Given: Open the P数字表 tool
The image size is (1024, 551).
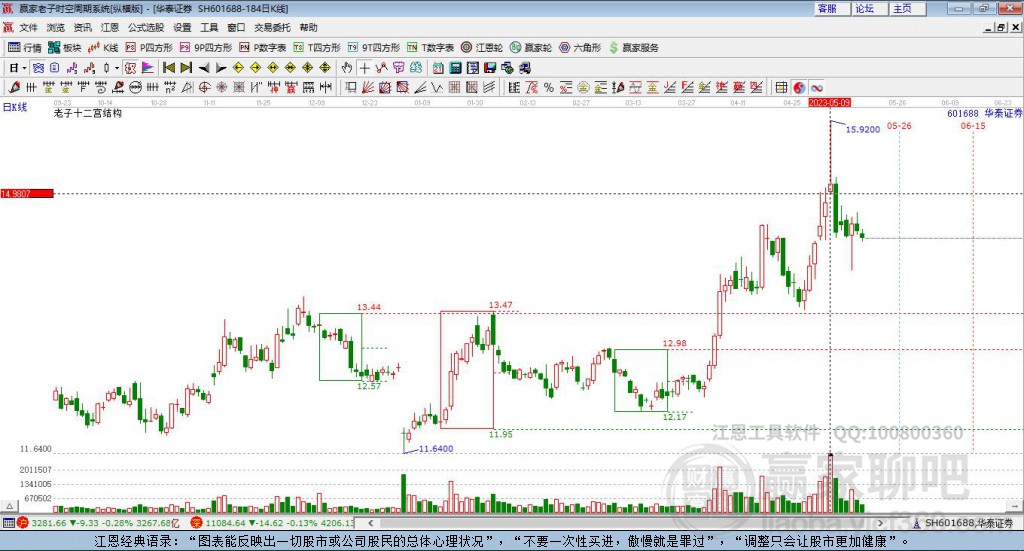Looking at the screenshot, I should (x=263, y=48).
